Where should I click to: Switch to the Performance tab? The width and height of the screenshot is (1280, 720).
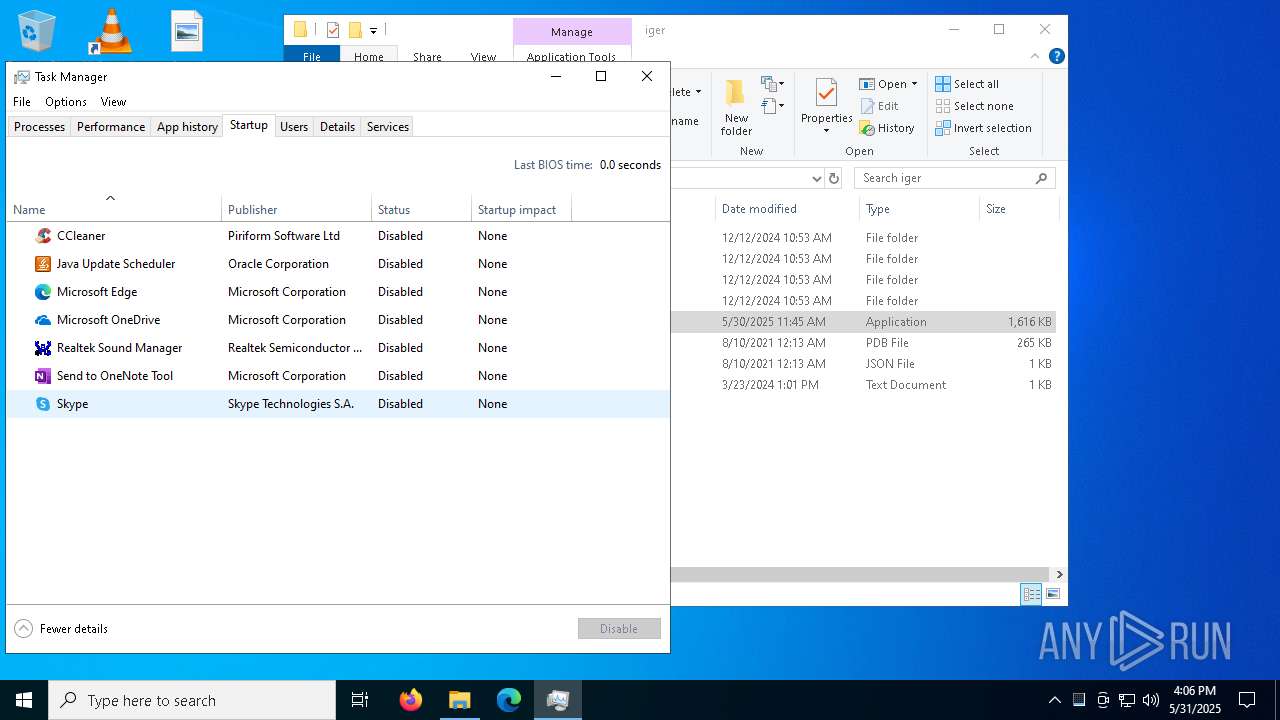click(x=111, y=127)
